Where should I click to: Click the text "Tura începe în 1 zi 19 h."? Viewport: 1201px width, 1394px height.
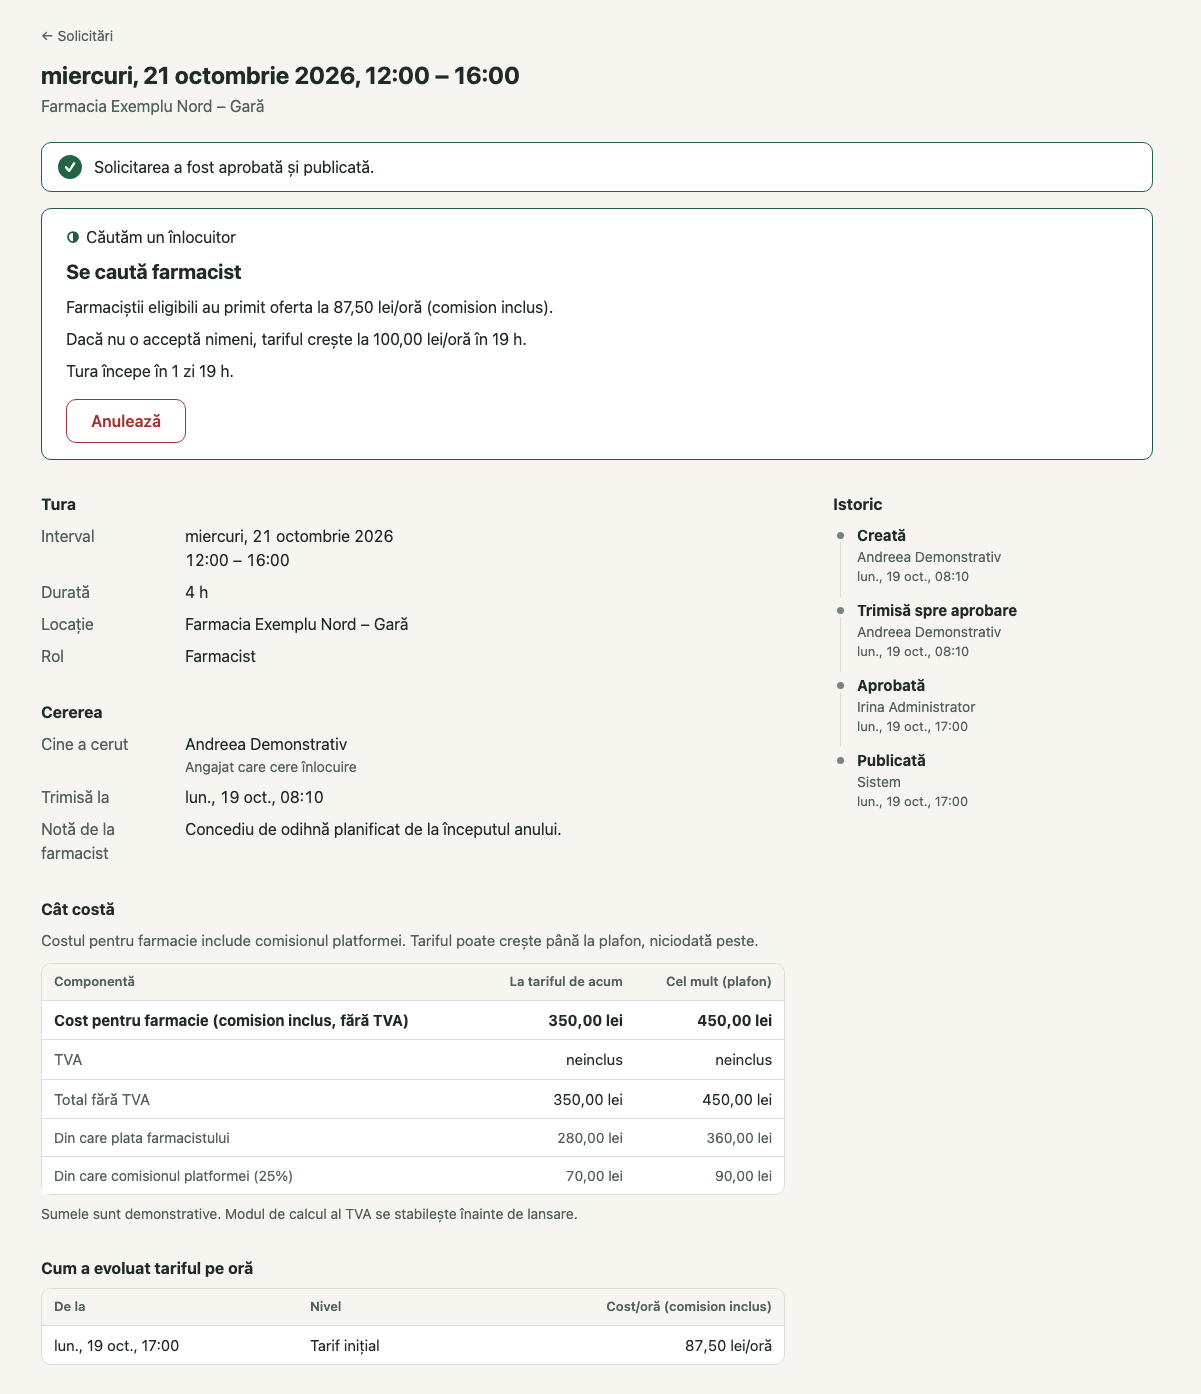point(150,371)
